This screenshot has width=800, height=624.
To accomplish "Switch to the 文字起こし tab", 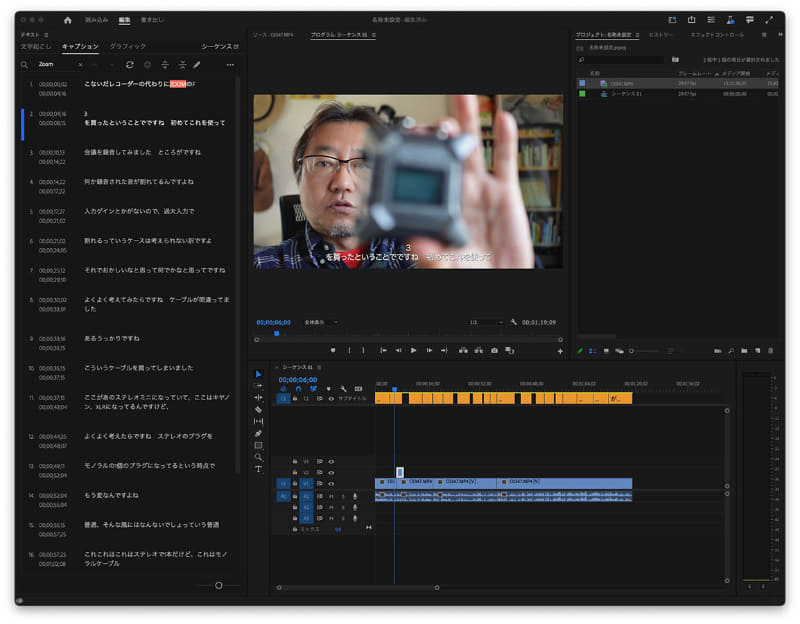I will coord(36,46).
